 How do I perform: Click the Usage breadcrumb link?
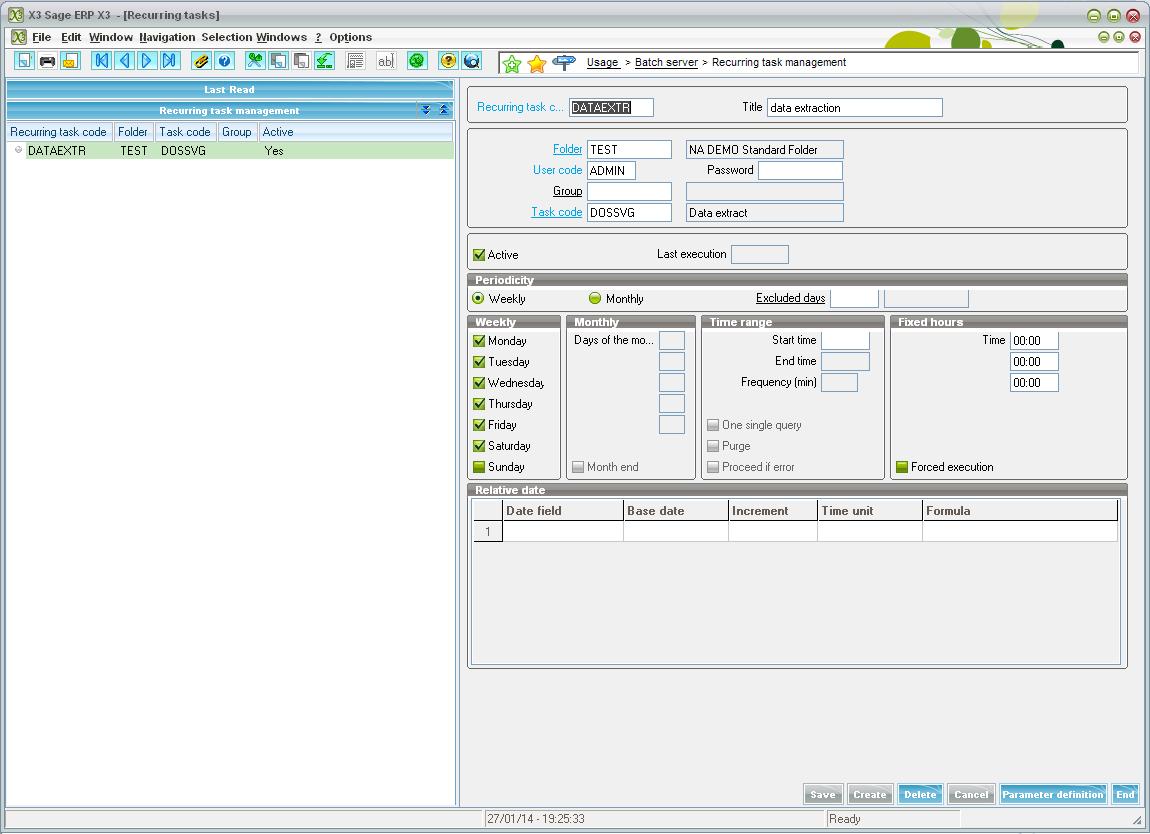pyautogui.click(x=603, y=62)
